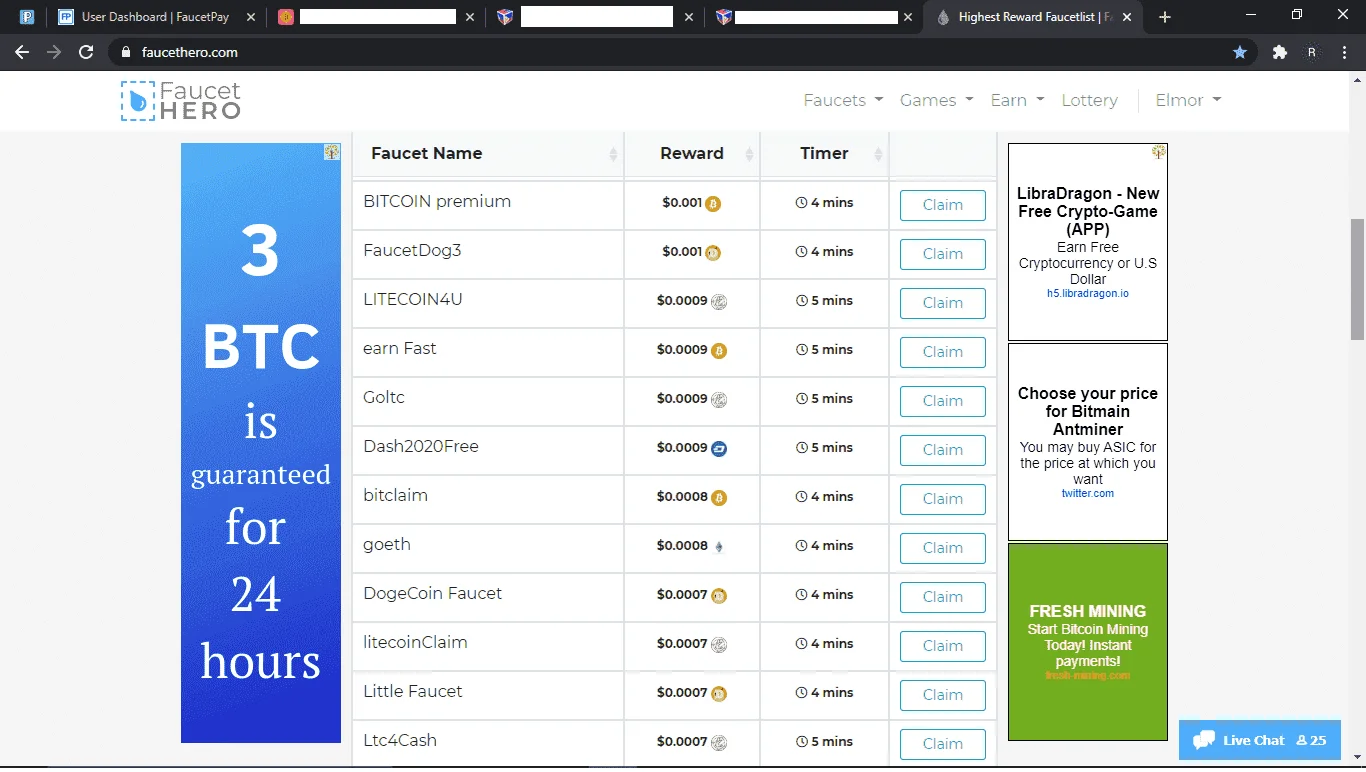Screen dimensions: 1366x772
Task: Click the ad info icon on the 3 BTC banner
Action: pos(332,152)
